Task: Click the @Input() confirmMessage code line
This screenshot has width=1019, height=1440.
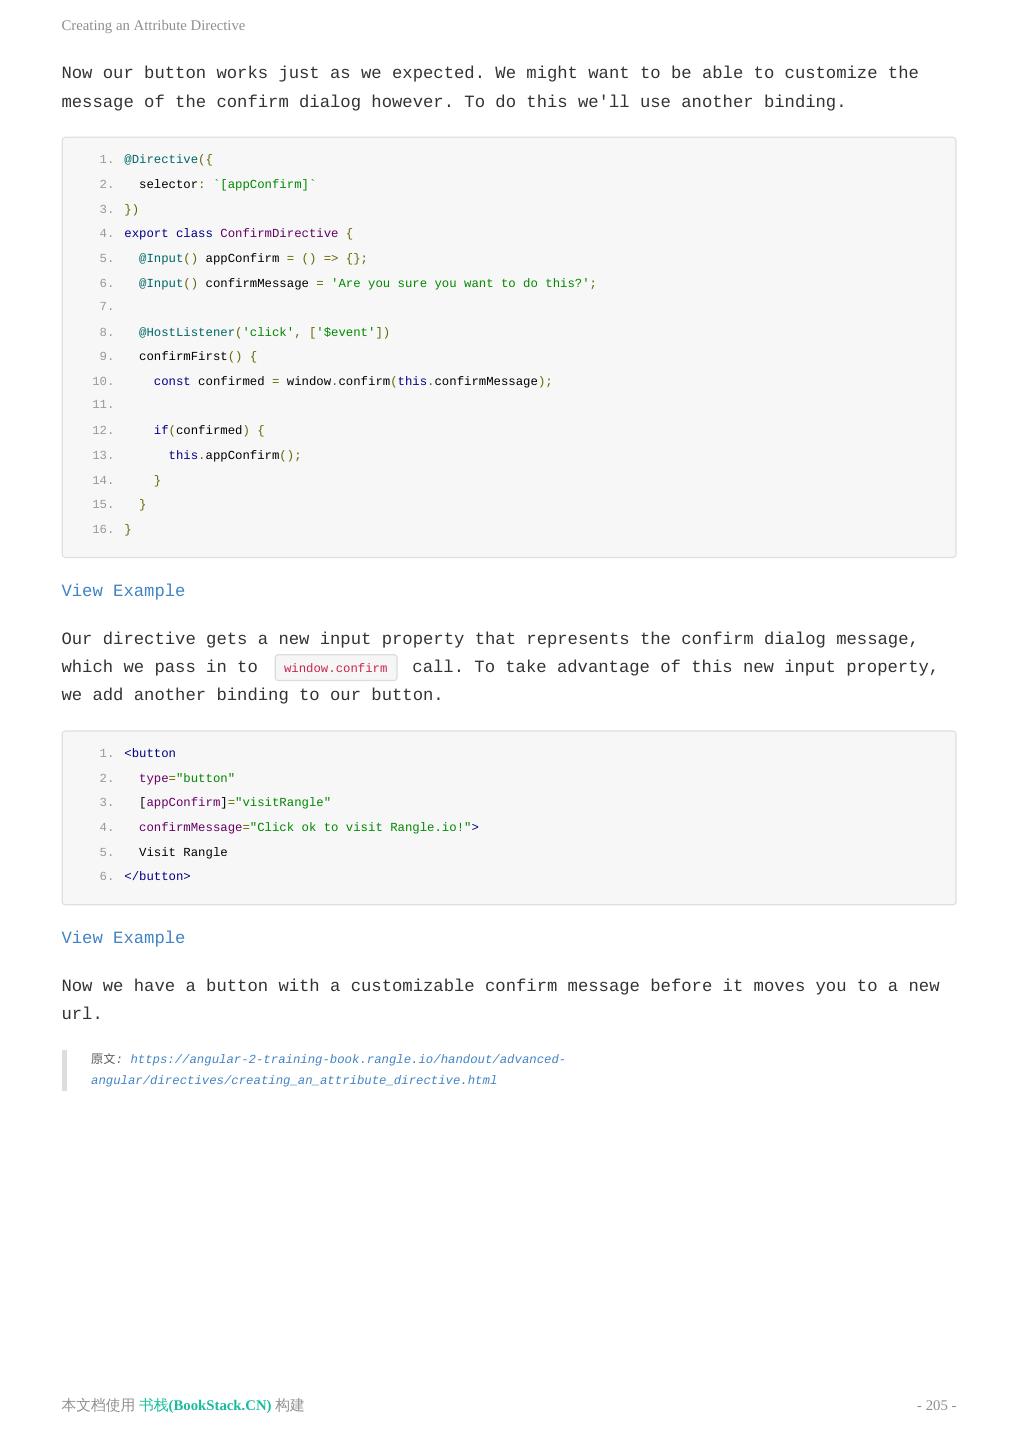Action: coord(367,284)
